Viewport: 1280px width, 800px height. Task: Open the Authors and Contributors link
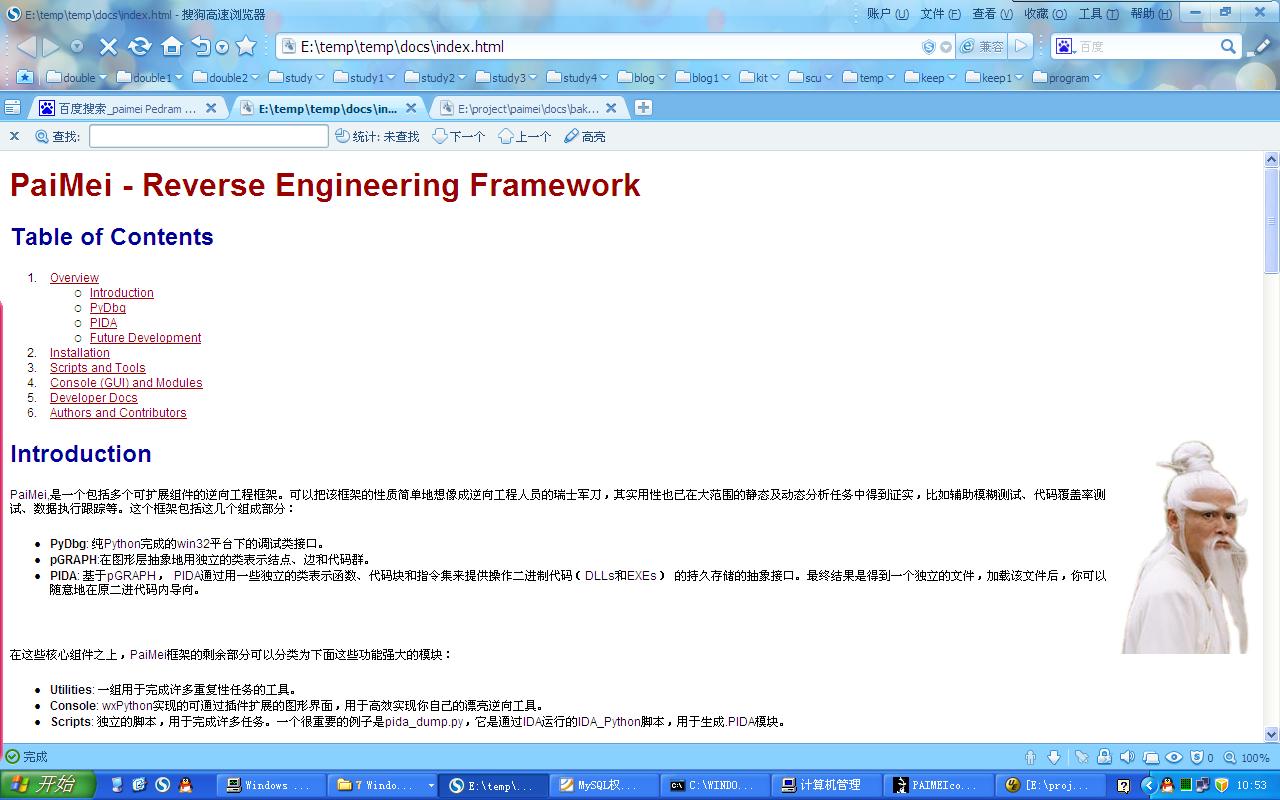pyautogui.click(x=118, y=413)
